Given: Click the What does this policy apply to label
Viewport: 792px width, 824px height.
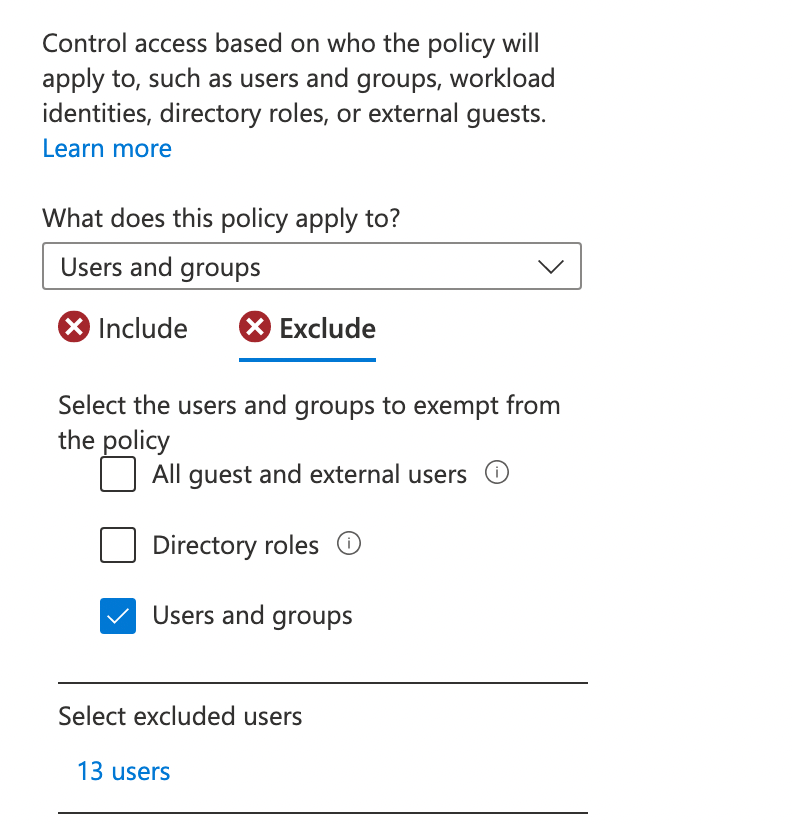Looking at the screenshot, I should 221,218.
